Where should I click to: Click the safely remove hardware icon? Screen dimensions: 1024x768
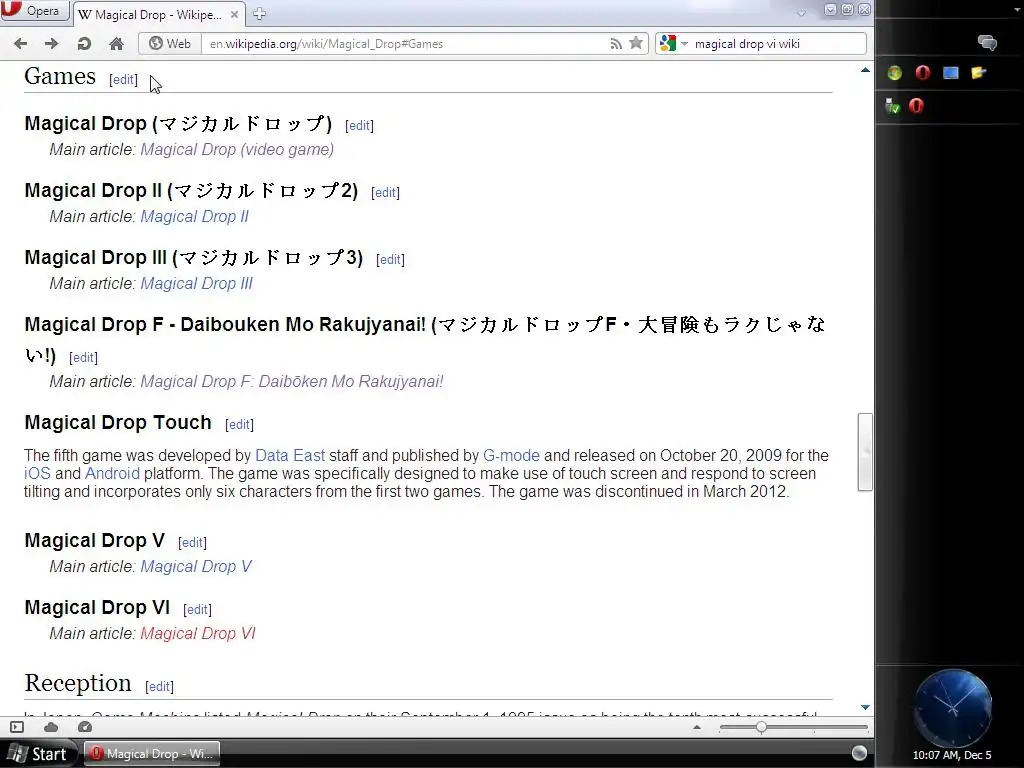tap(893, 106)
